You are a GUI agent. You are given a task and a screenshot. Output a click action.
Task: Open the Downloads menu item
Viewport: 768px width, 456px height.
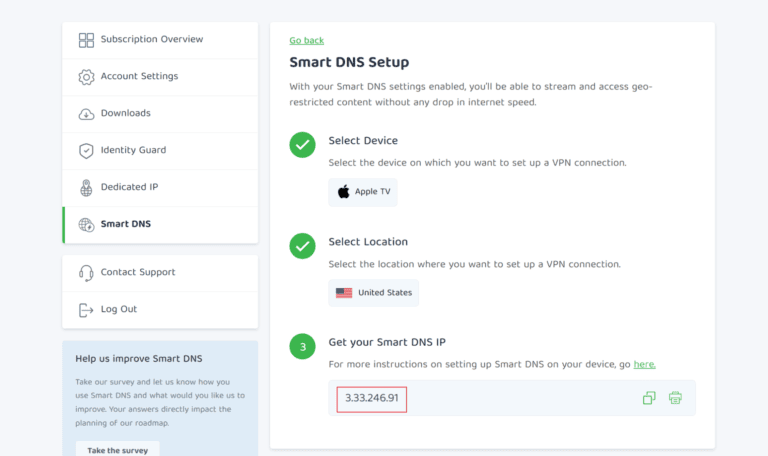[125, 114]
